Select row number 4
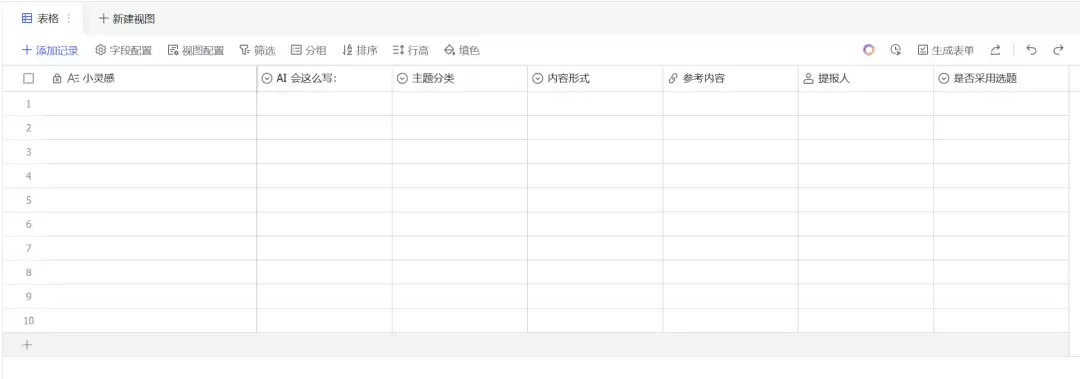 (28, 176)
